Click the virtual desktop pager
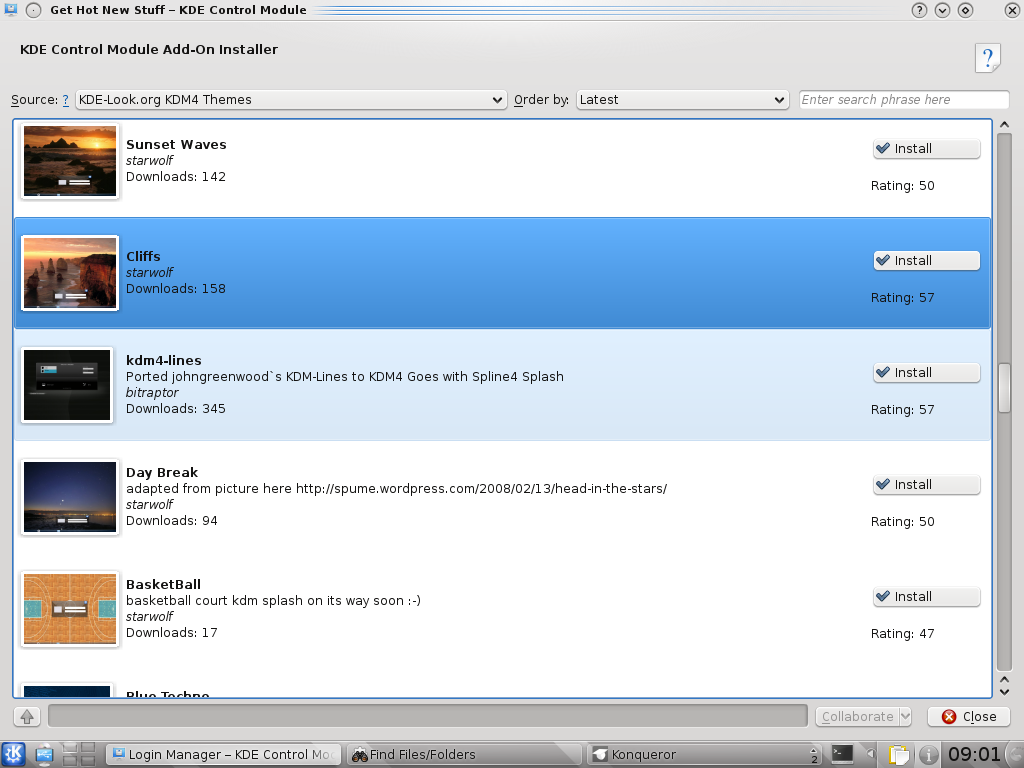Screen dimensions: 1024x768 point(79,754)
